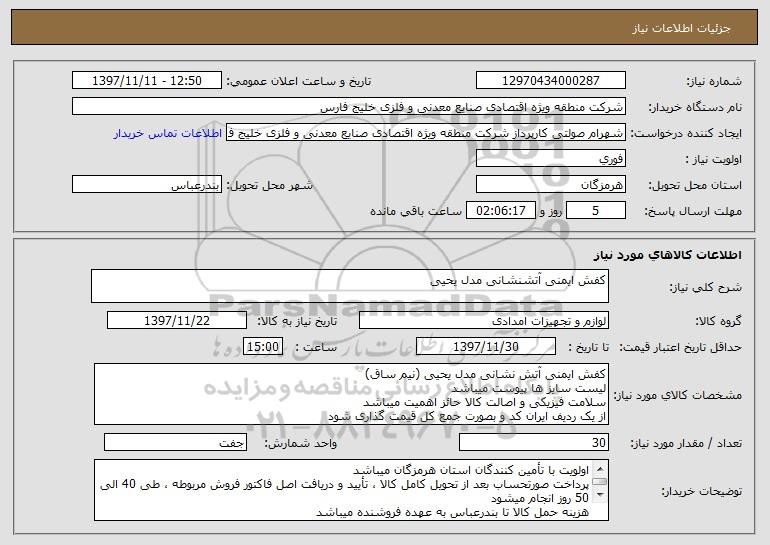This screenshot has width=770, height=545.
Task: Click the unit field showing جفت
Action: tap(175, 442)
